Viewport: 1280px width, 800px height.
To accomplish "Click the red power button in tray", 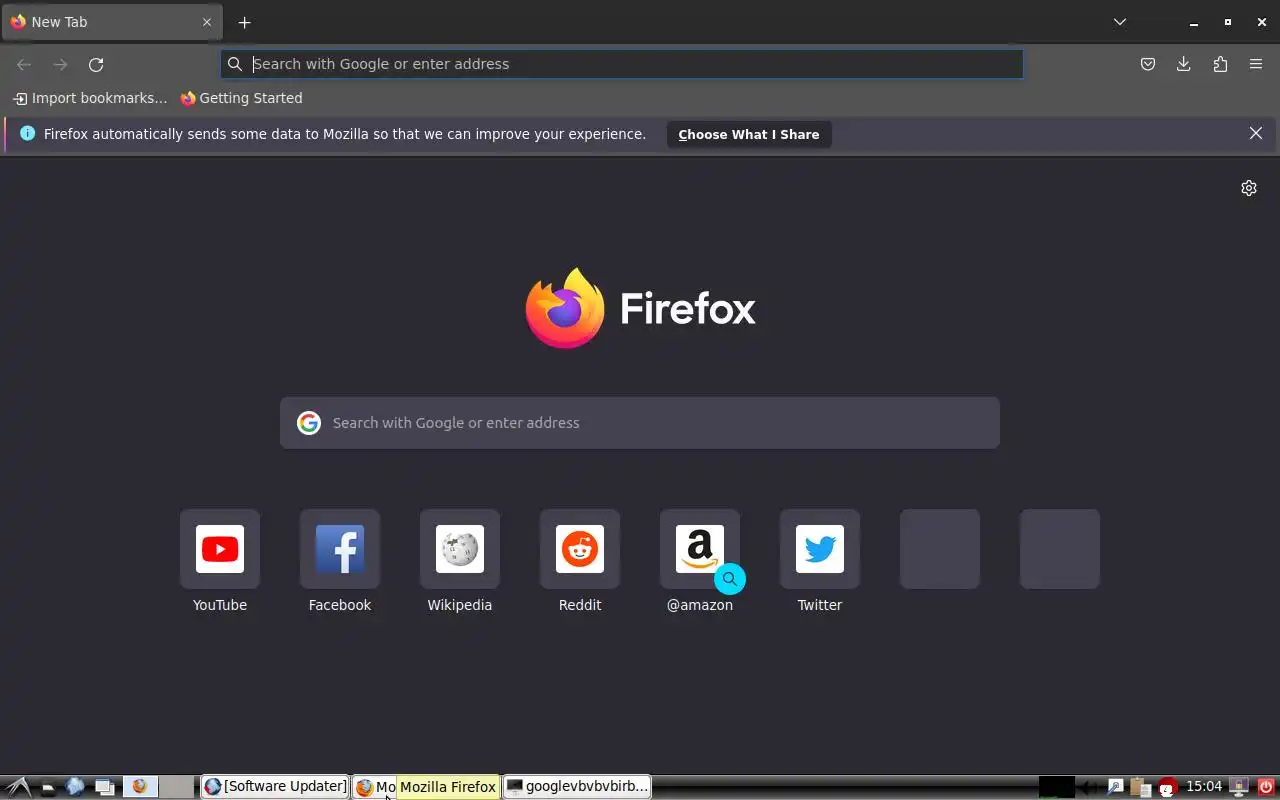I will pyautogui.click(x=1266, y=787).
